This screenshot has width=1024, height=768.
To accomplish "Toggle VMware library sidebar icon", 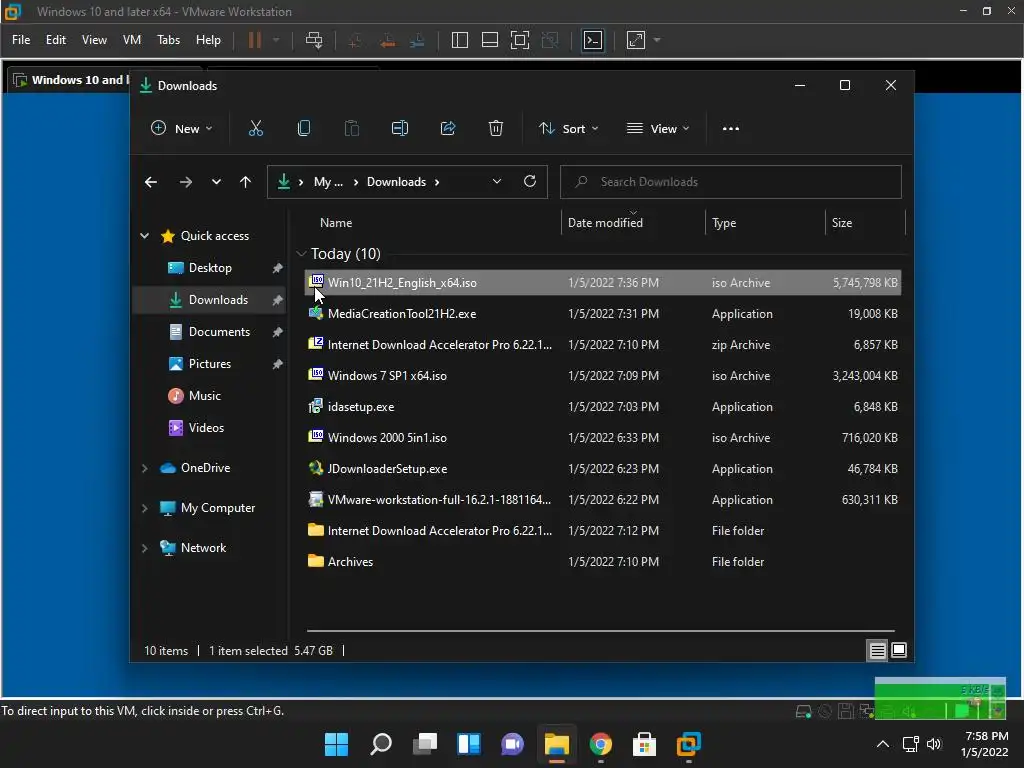I will click(460, 40).
